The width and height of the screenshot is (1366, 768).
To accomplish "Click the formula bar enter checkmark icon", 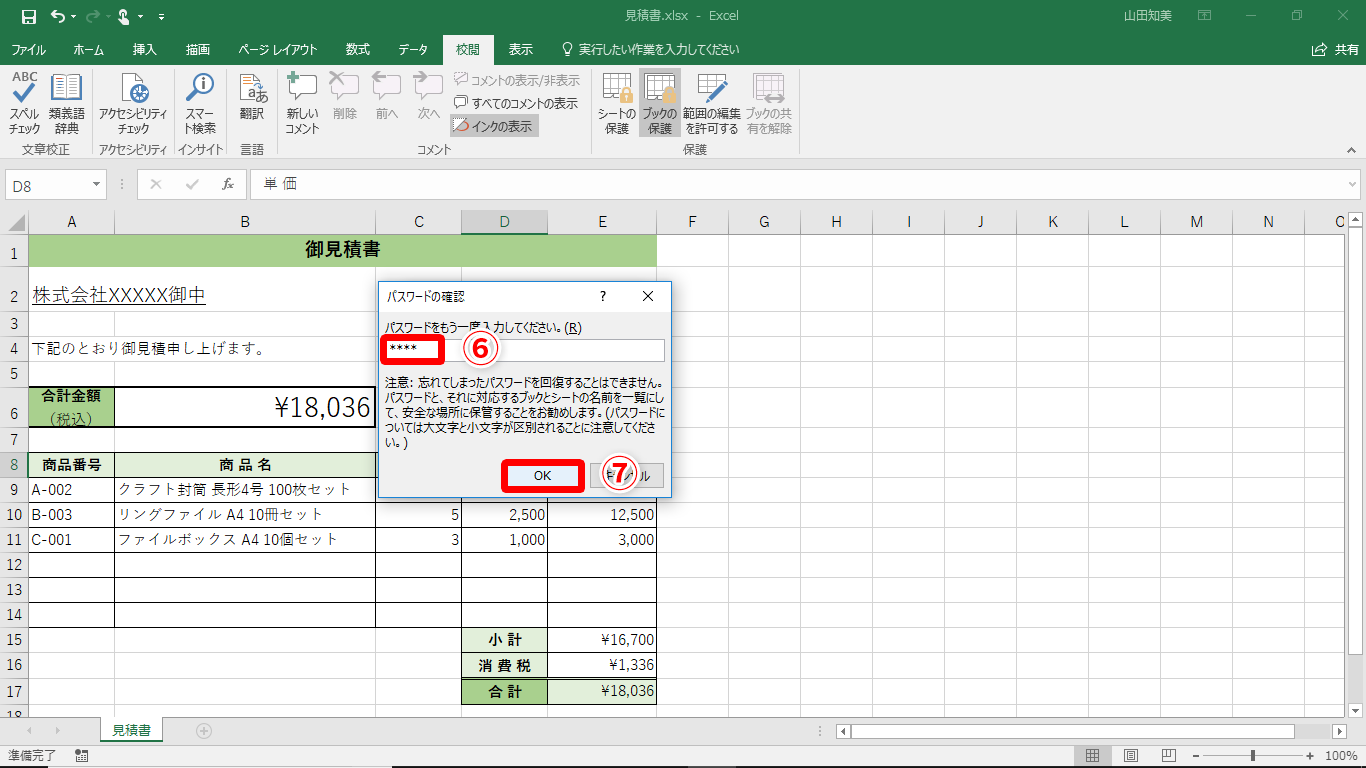I will [192, 184].
